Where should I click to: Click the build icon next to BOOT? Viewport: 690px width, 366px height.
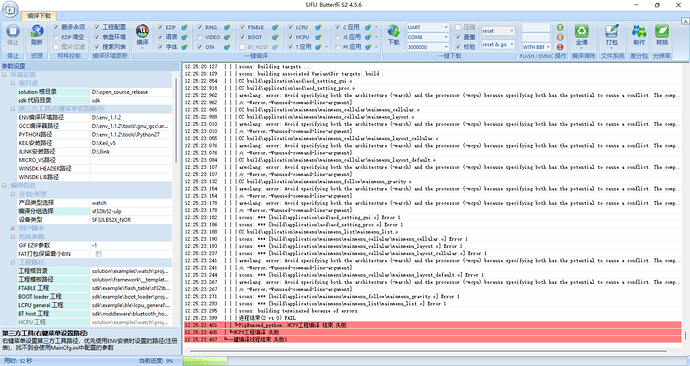tap(275, 37)
